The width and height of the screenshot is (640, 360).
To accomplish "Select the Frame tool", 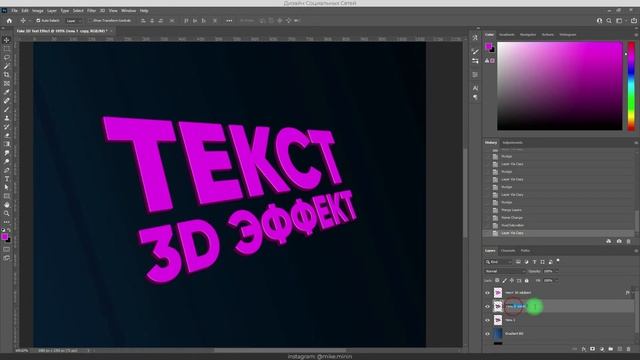I will (7, 83).
